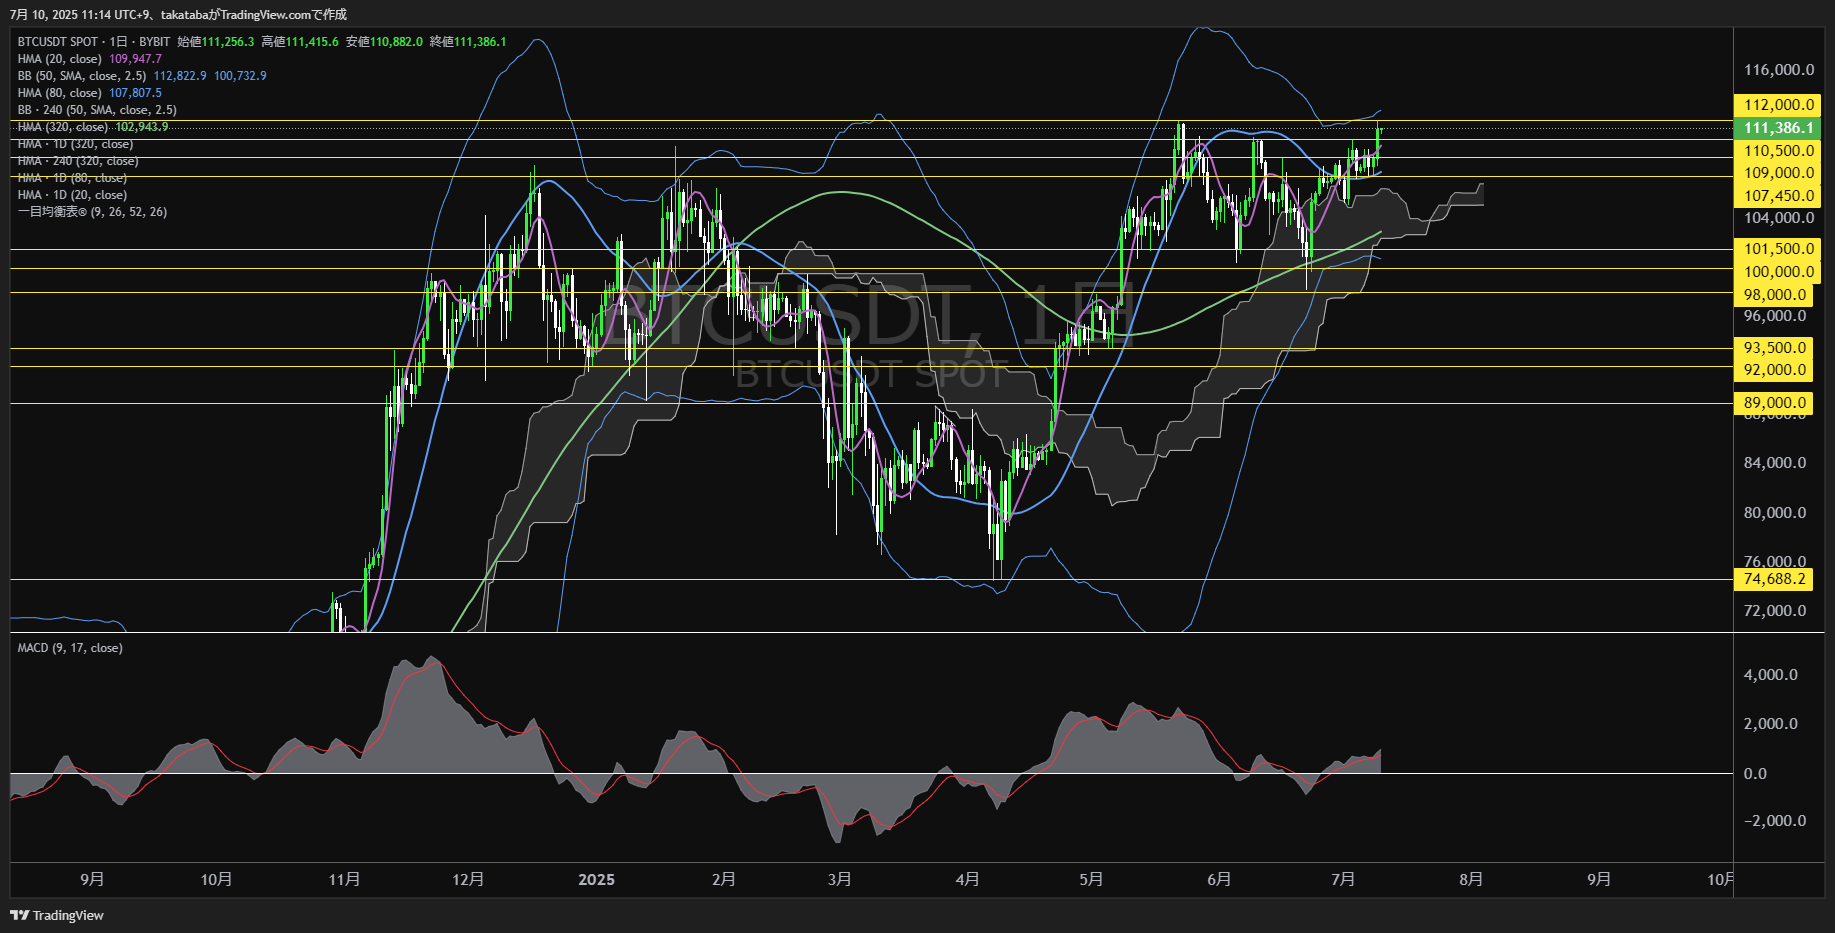Click the MACD axis −2,000.0 value
This screenshot has height=933, width=1835.
[1775, 821]
